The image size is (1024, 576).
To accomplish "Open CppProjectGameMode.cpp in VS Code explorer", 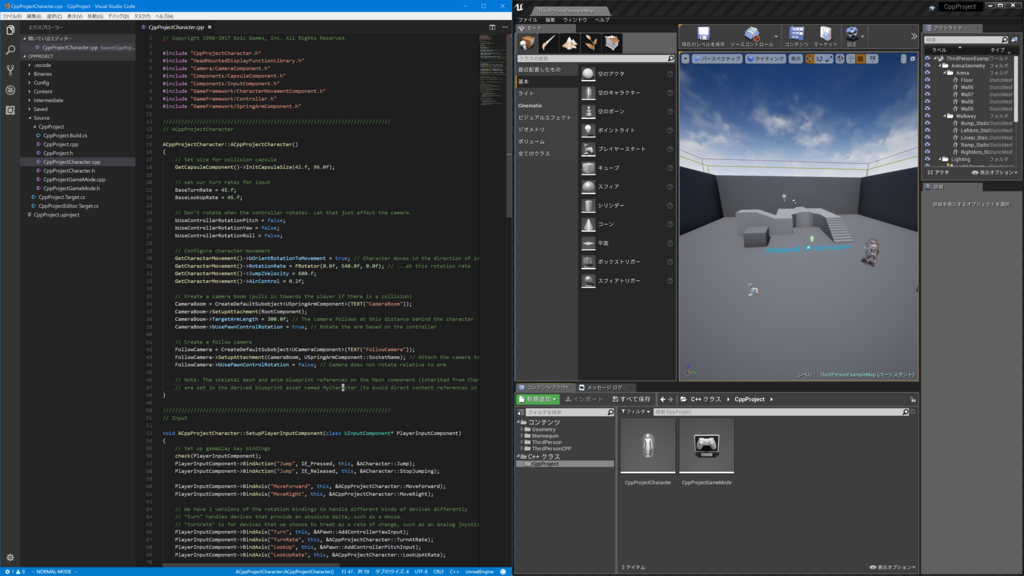I will 74,180.
